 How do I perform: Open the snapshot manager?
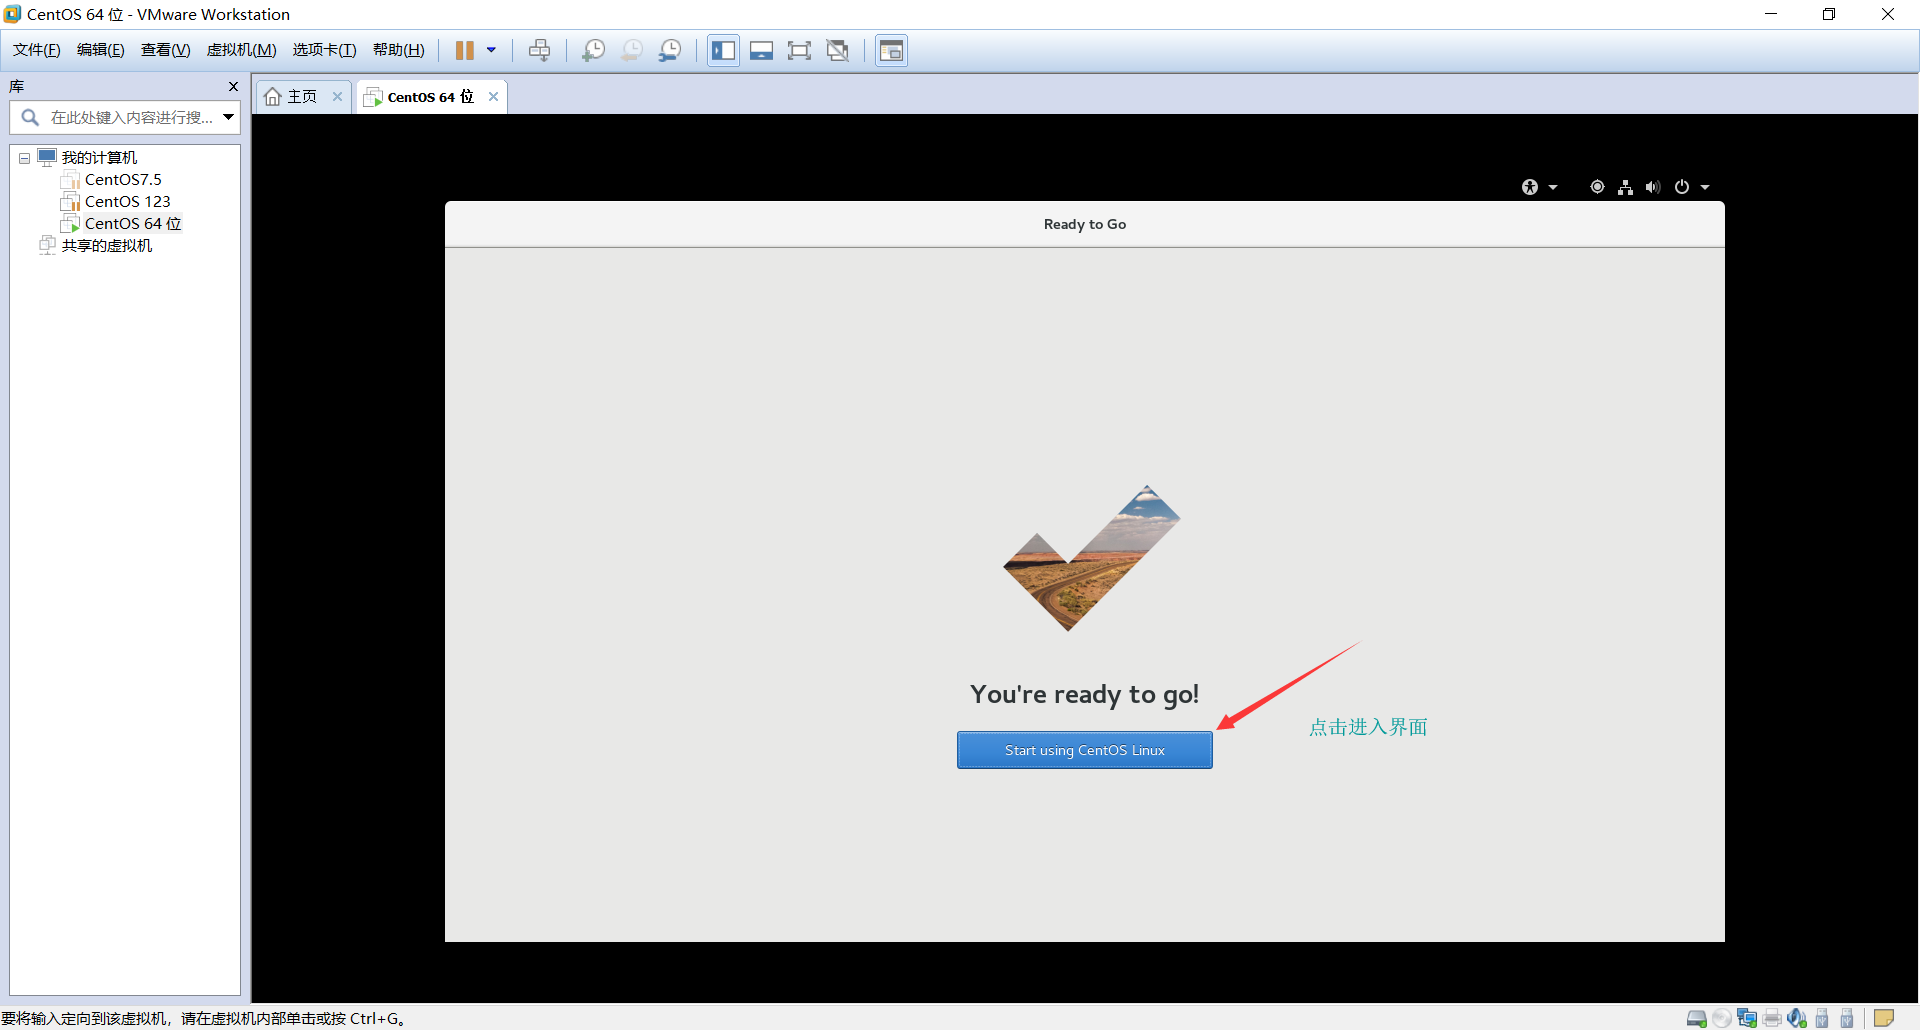670,50
